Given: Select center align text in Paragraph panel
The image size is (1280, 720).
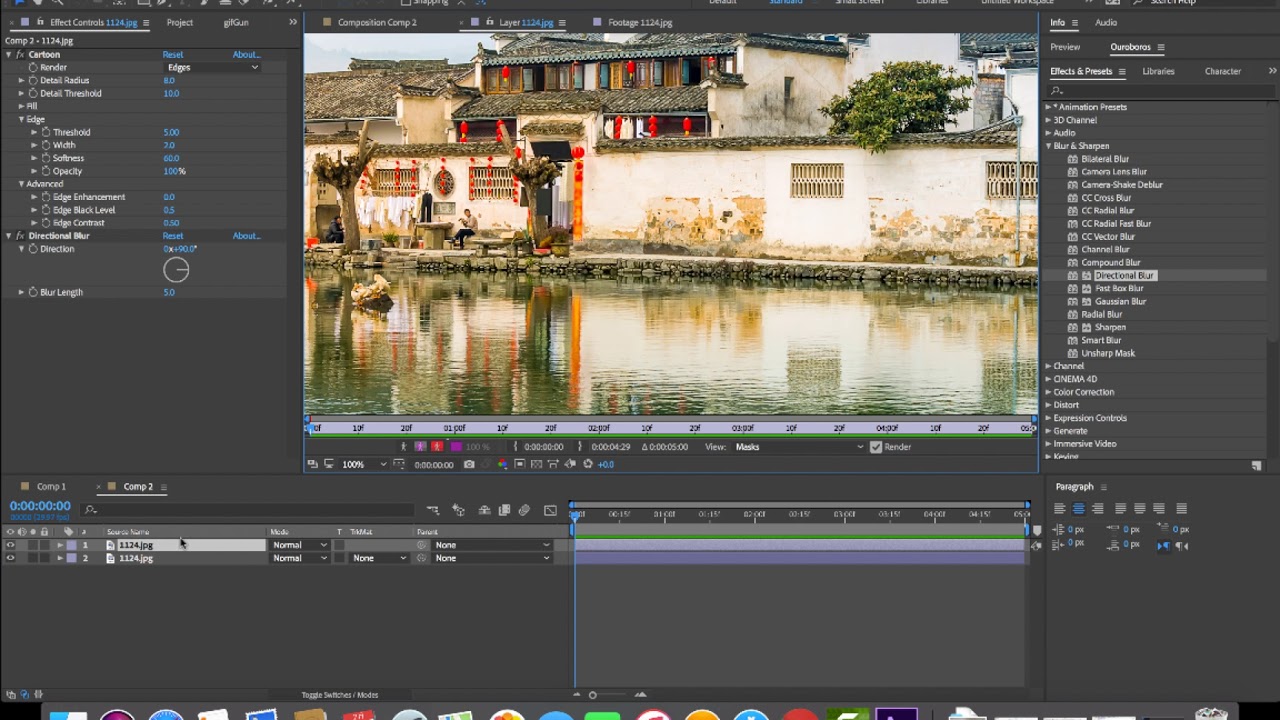Looking at the screenshot, I should (x=1078, y=509).
